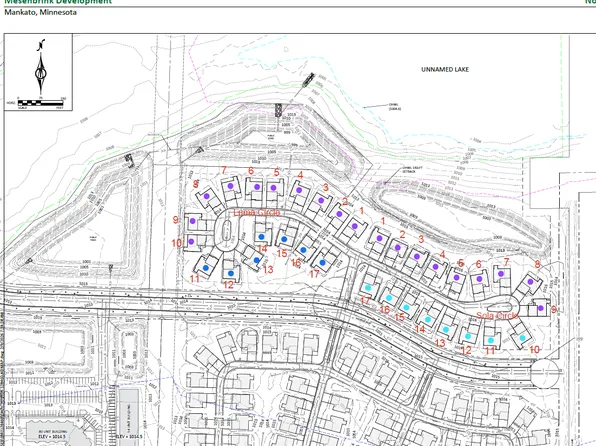Click the black-and-white scale bar
596x446 pixels.
coord(40,102)
